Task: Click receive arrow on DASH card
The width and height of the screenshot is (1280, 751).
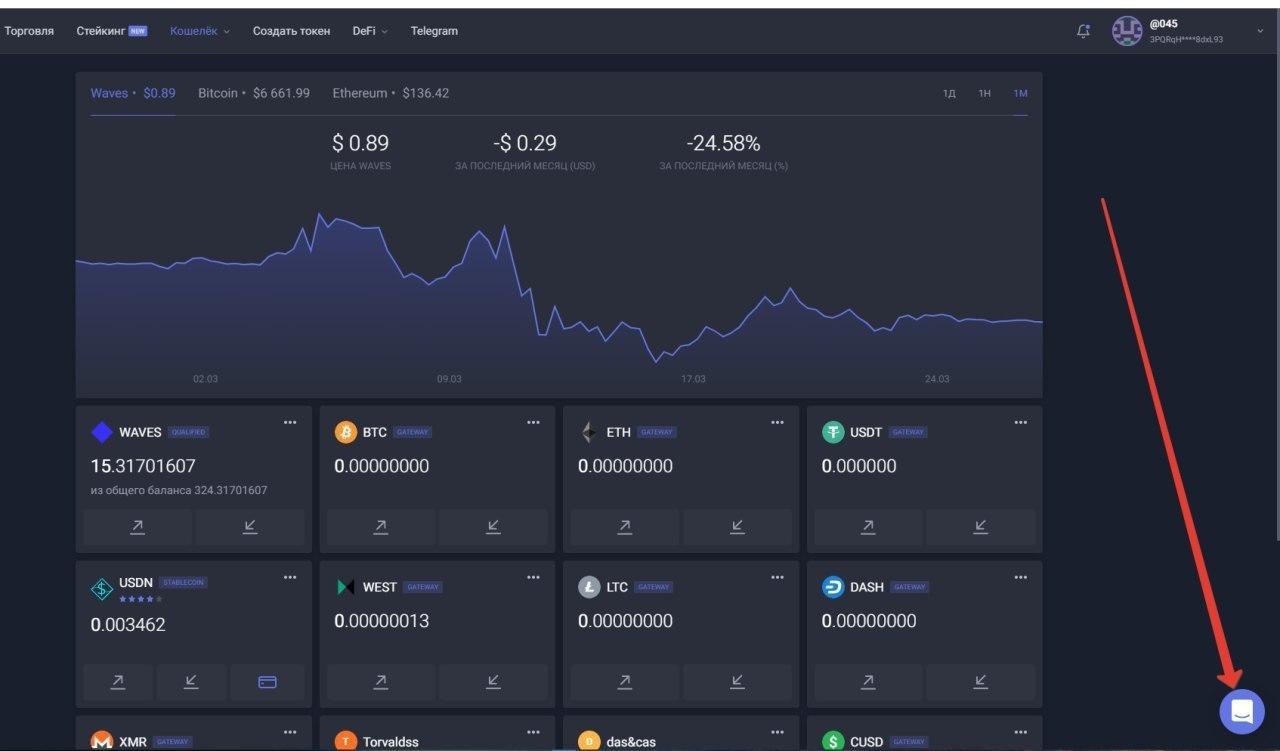Action: click(980, 682)
